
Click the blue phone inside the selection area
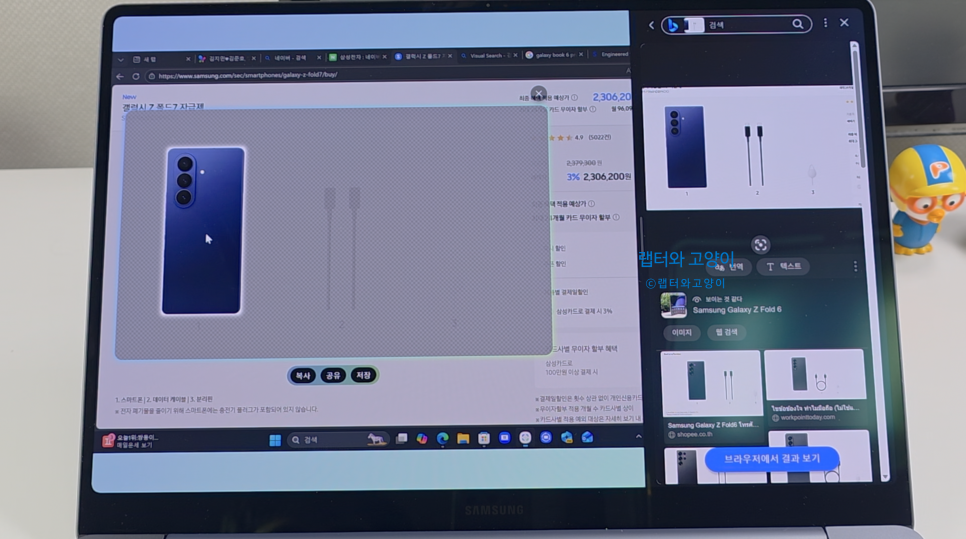click(x=203, y=230)
